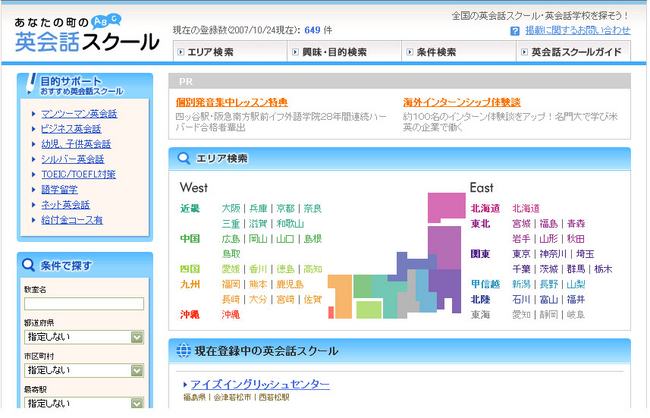The image size is (650, 418).
Task: Click the question mark help icon
Action: pyautogui.click(x=514, y=31)
